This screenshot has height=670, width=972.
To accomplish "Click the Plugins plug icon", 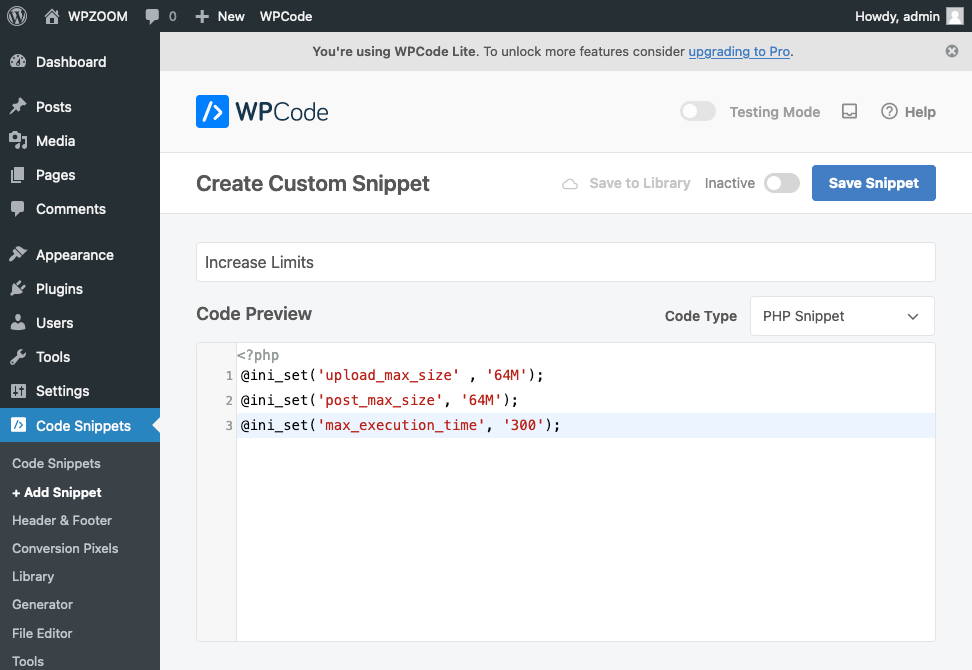I will pos(18,288).
